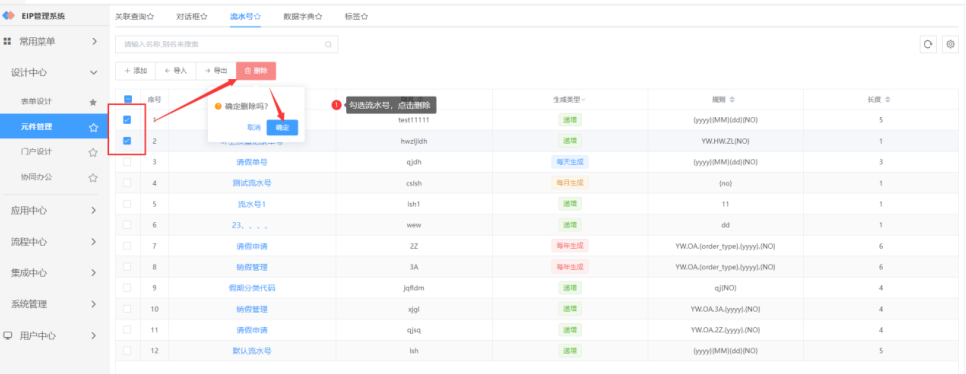Viewport: 966px width, 374px height.
Task: Toggle the select-all checkbox in table header
Action: tap(128, 99)
